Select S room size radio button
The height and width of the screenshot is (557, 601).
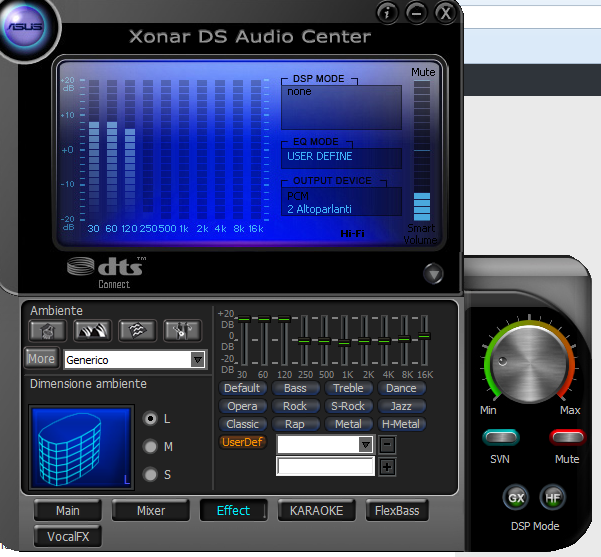(x=150, y=474)
